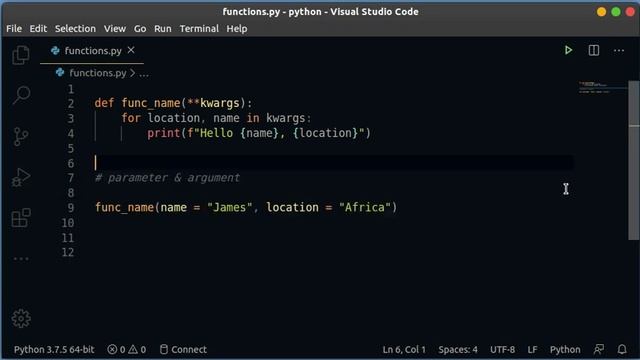This screenshot has width=640, height=360.
Task: Open the Help menu
Action: coord(237,29)
